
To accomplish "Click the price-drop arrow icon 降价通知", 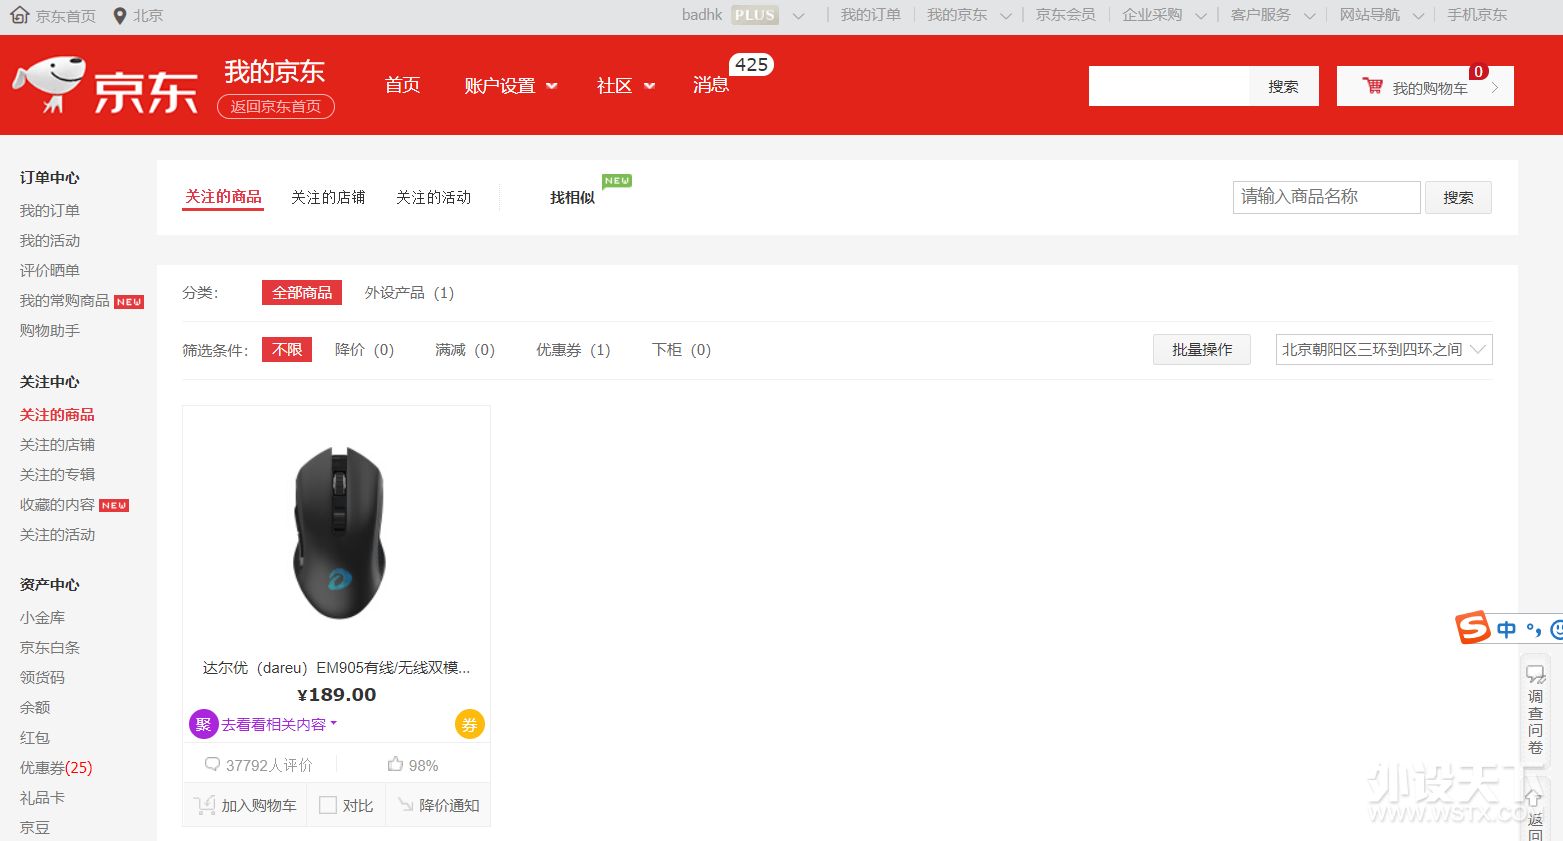I will pos(405,805).
